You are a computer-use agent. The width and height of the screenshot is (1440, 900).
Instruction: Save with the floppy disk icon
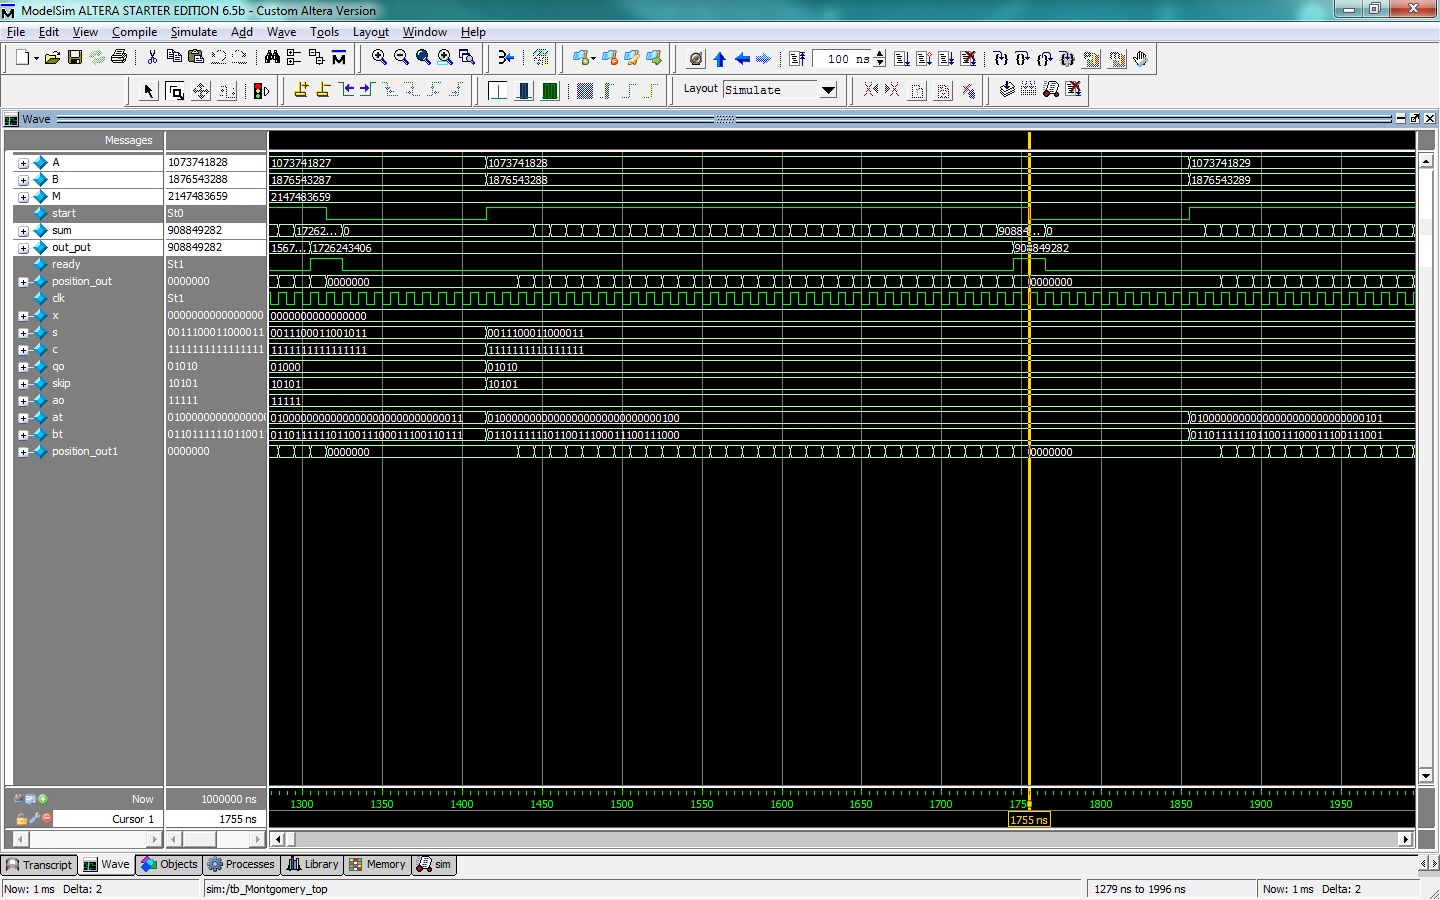74,58
